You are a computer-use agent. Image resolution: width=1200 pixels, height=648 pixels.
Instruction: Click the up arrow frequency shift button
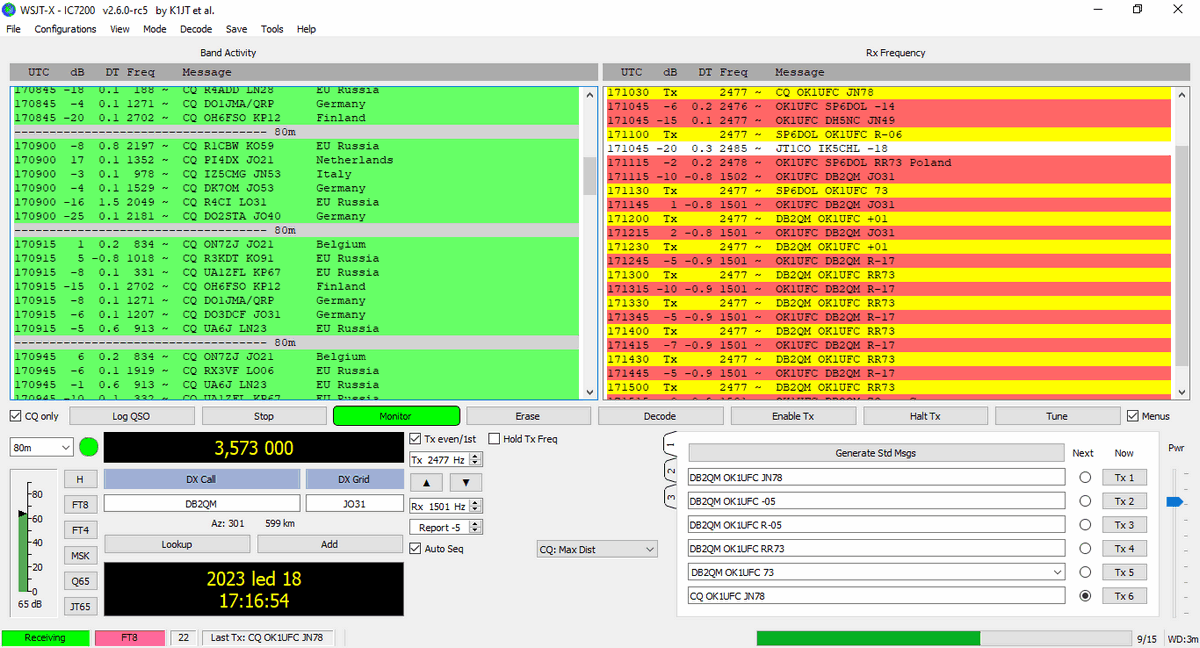pos(426,482)
